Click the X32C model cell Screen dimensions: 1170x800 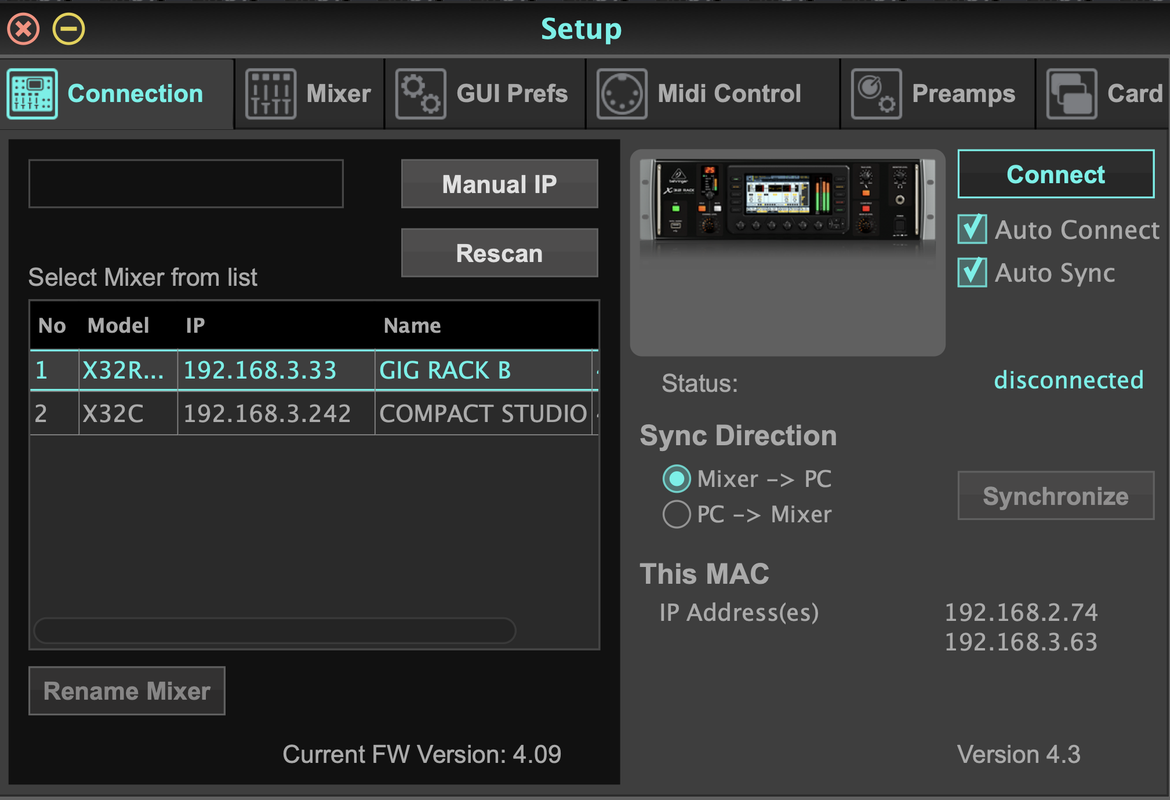128,413
